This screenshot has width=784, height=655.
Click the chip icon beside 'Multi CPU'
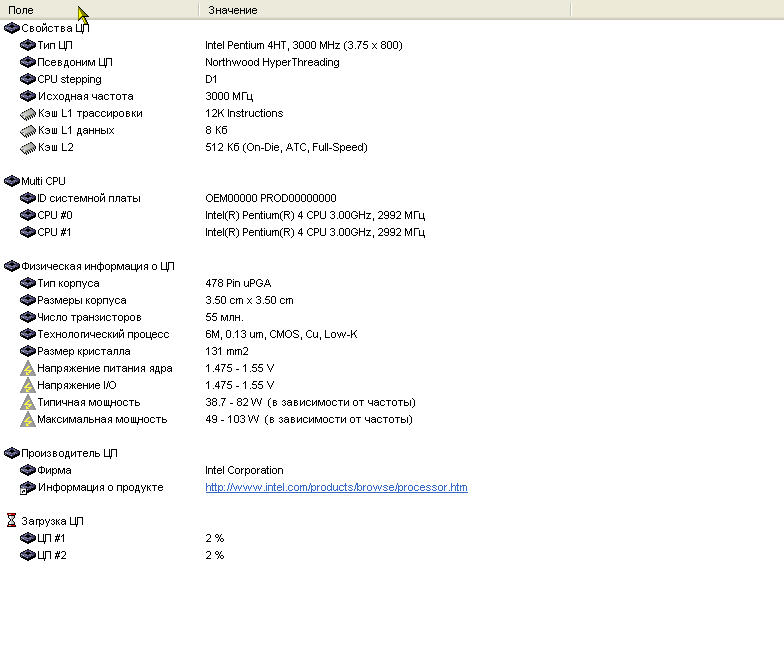point(12,181)
